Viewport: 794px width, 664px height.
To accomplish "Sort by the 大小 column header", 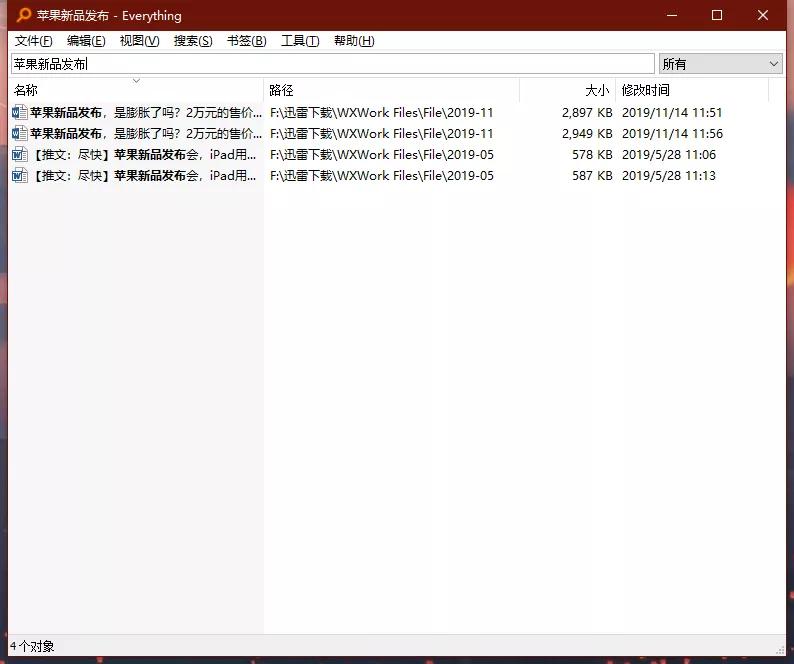I will (567, 90).
